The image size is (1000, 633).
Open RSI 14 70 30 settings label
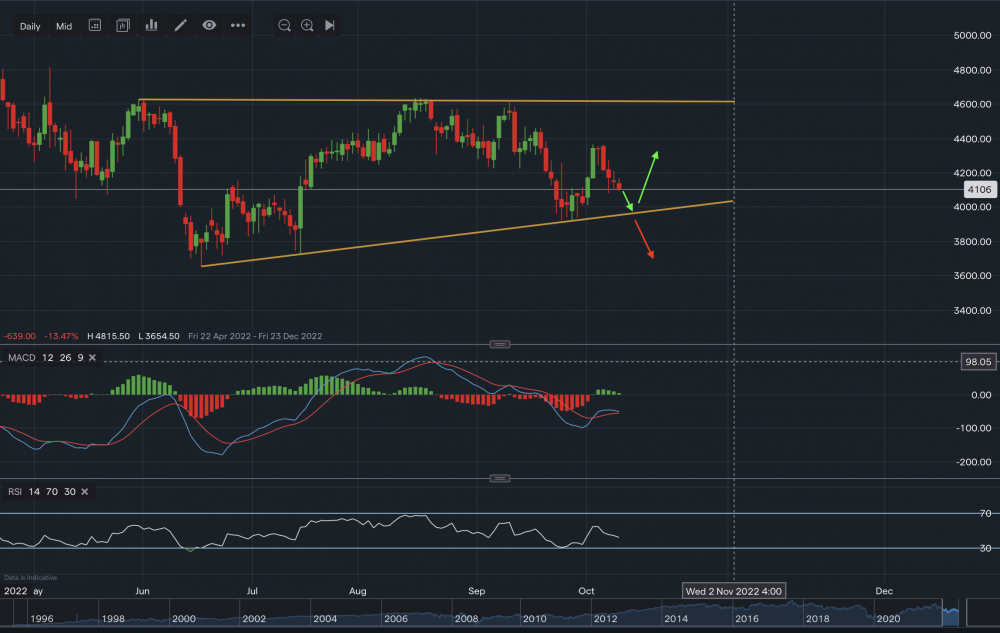[x=41, y=492]
